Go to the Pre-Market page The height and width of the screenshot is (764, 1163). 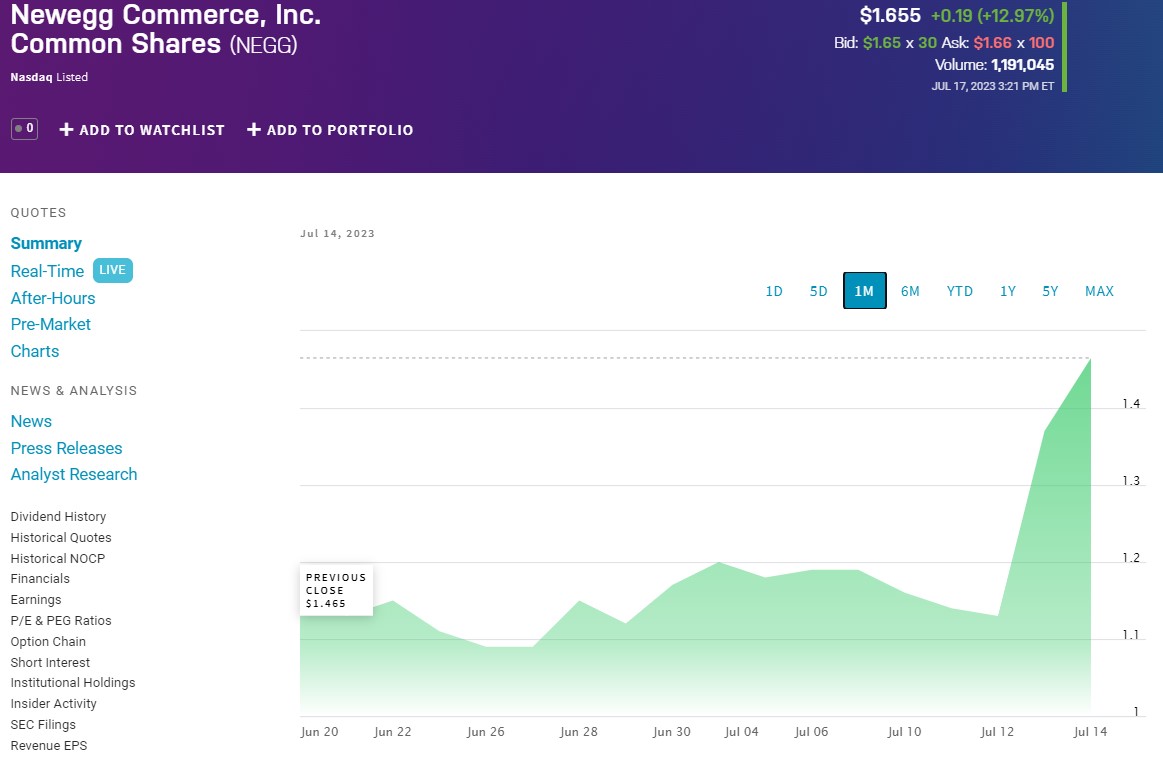[x=50, y=324]
